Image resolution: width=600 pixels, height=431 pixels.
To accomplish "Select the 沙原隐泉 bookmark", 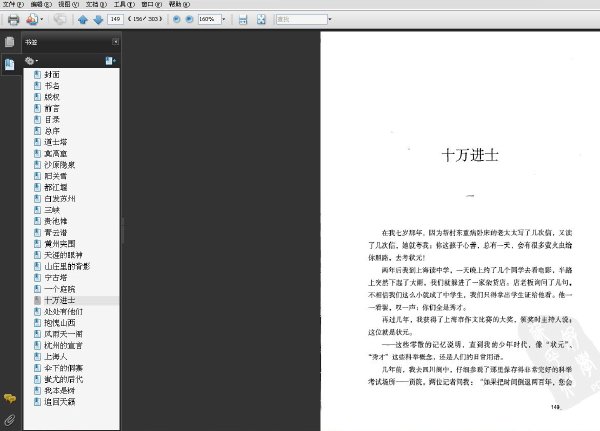I will 59,165.
